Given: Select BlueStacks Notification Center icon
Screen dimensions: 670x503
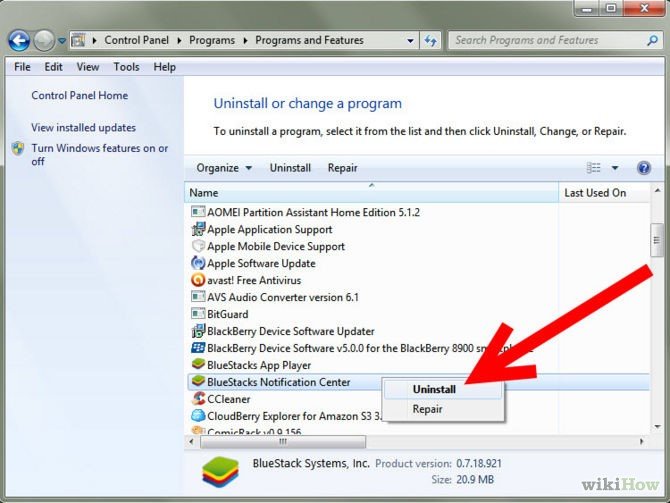Looking at the screenshot, I should click(x=198, y=381).
